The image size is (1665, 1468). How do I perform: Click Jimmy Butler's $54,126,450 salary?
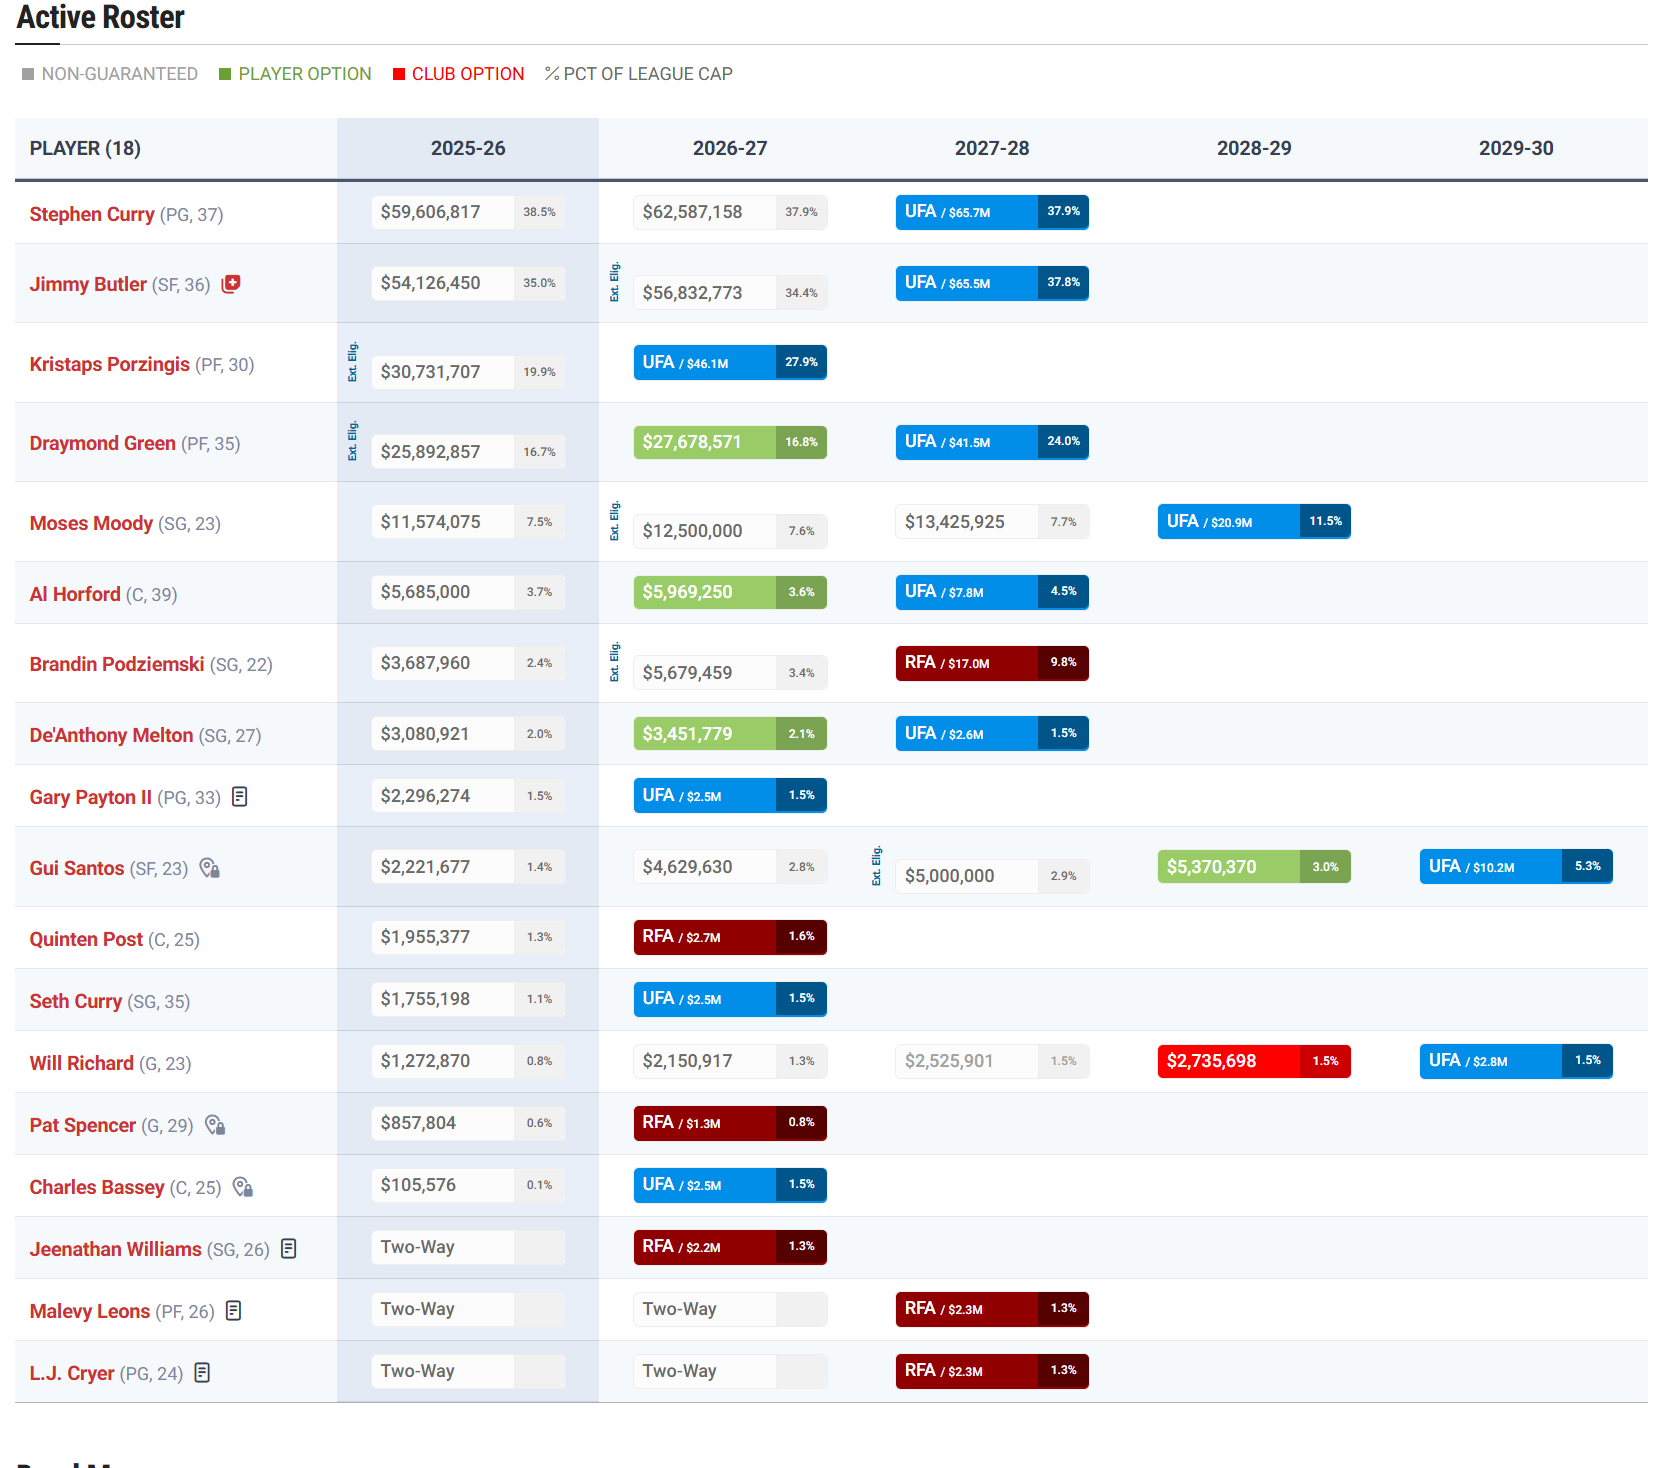click(x=468, y=283)
